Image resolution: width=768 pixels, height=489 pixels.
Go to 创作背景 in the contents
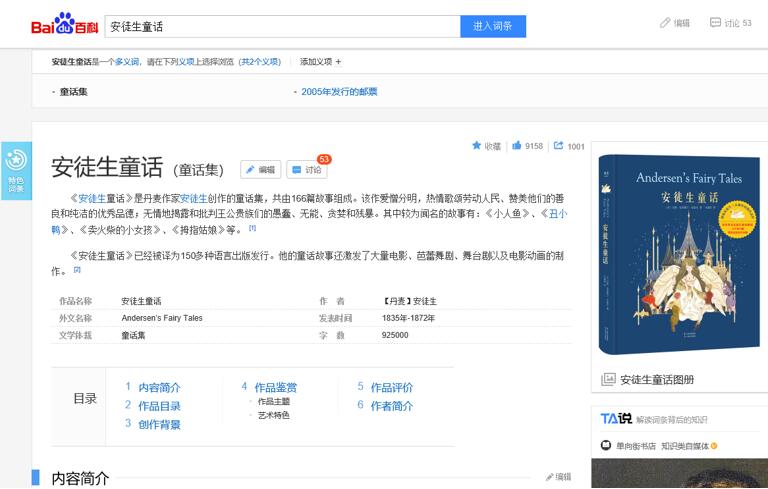pos(159,424)
